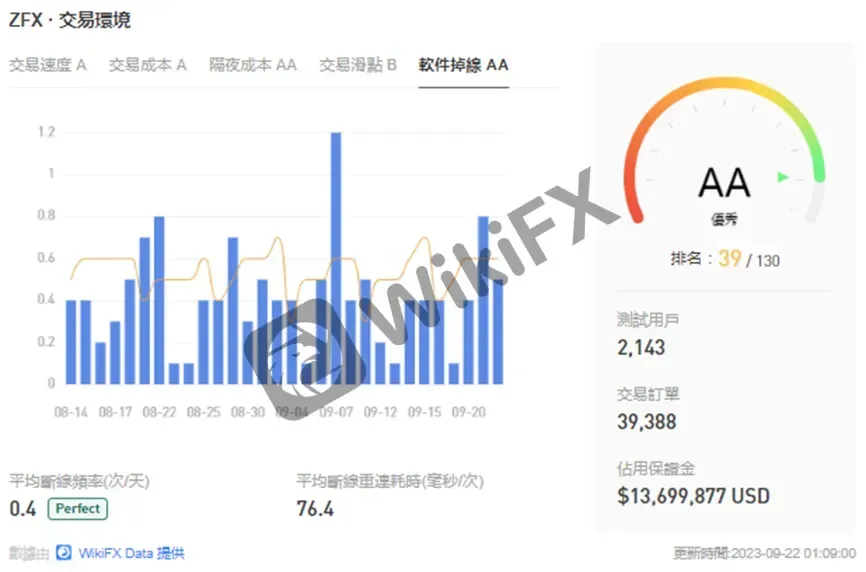Click the reconnect time value 76.4
Viewport: 866px width, 572px height.
click(x=315, y=509)
